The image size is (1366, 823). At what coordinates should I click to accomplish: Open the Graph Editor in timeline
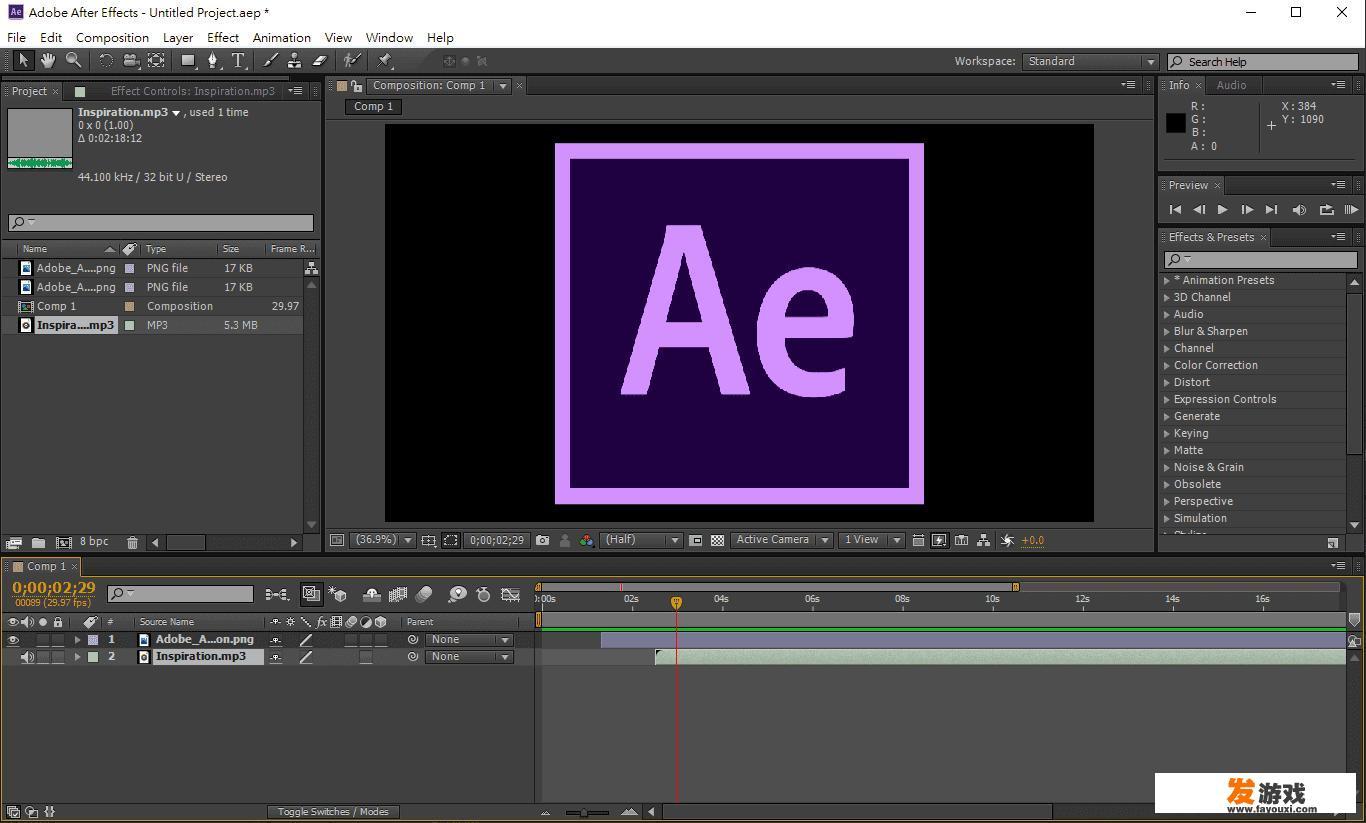point(511,594)
